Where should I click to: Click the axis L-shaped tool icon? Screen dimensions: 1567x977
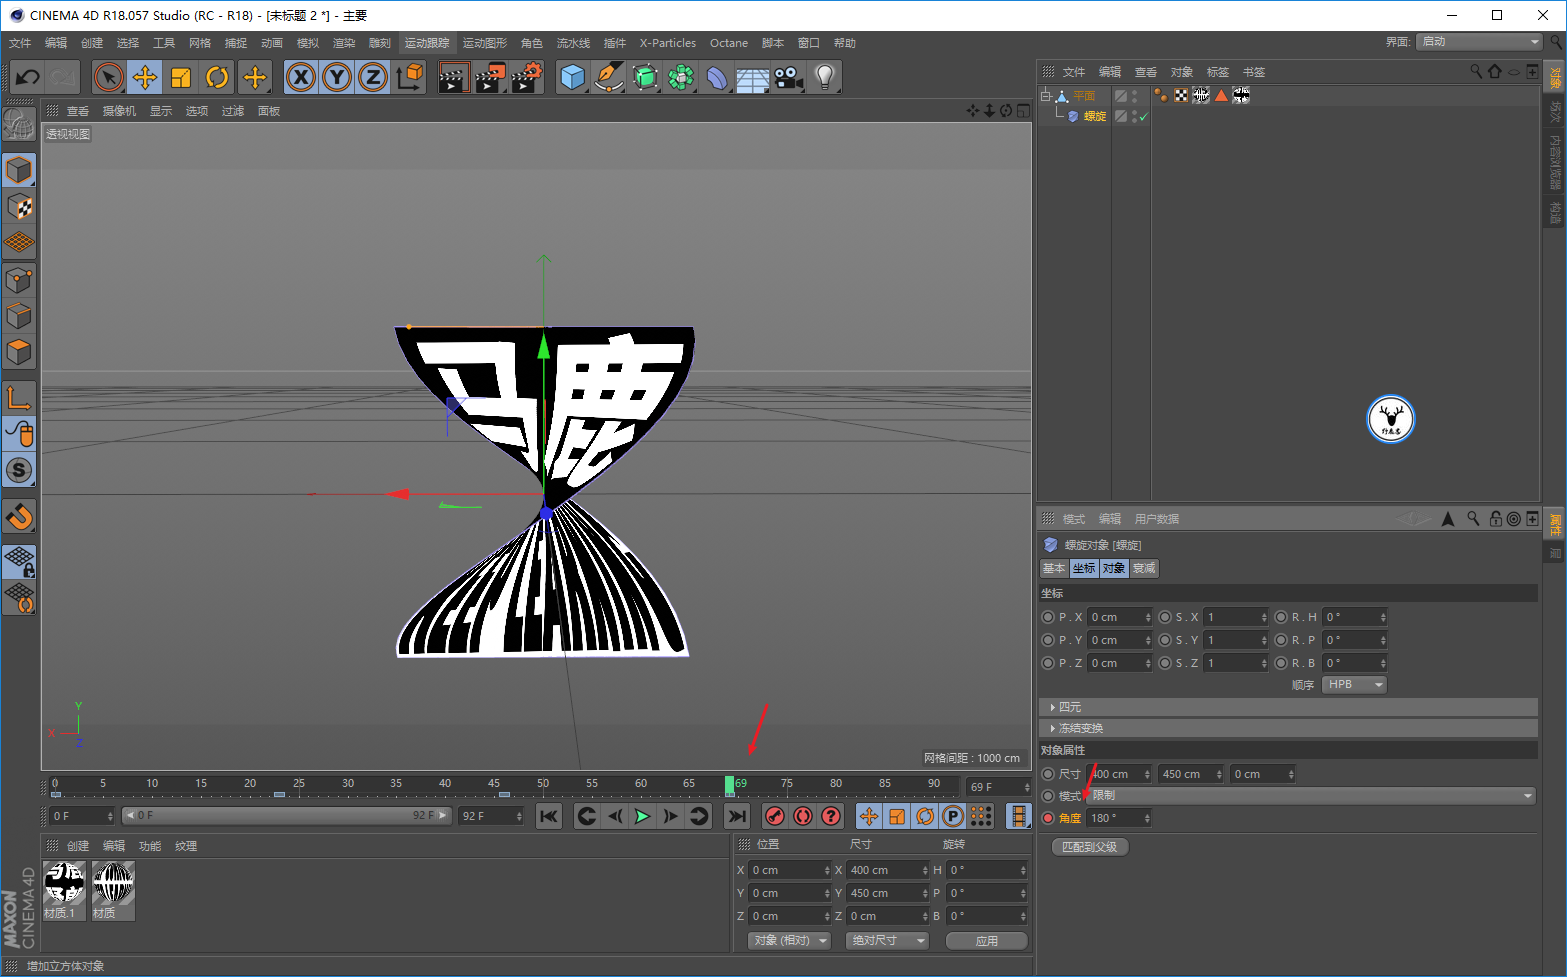click(x=19, y=398)
